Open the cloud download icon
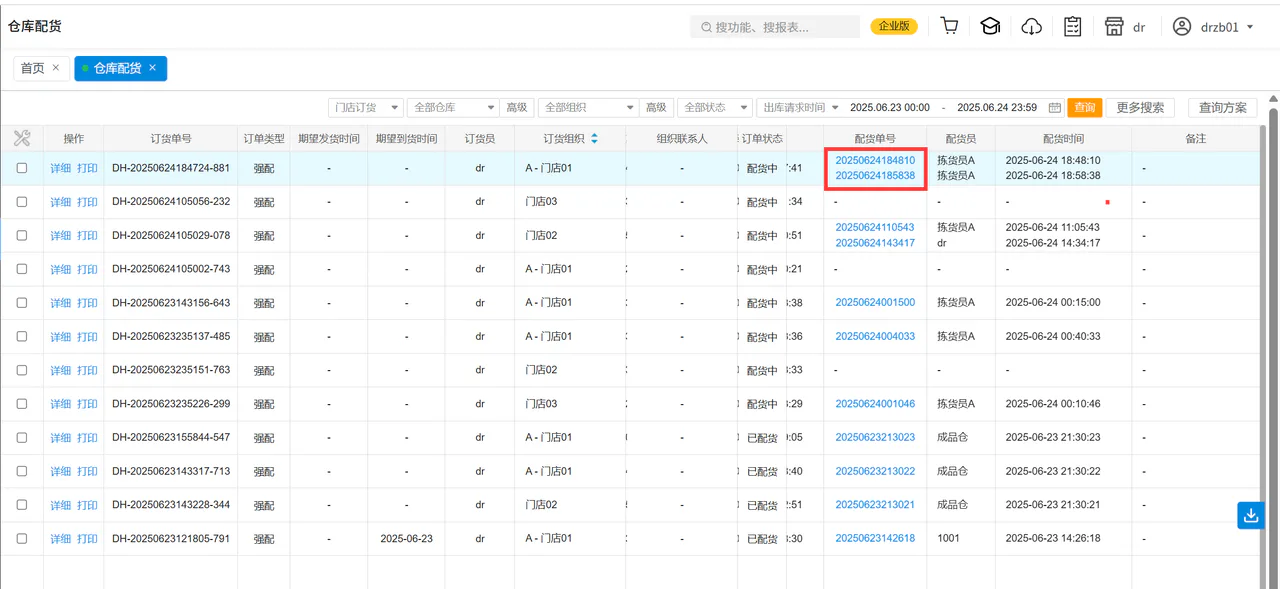The width and height of the screenshot is (1280, 589). click(1031, 27)
